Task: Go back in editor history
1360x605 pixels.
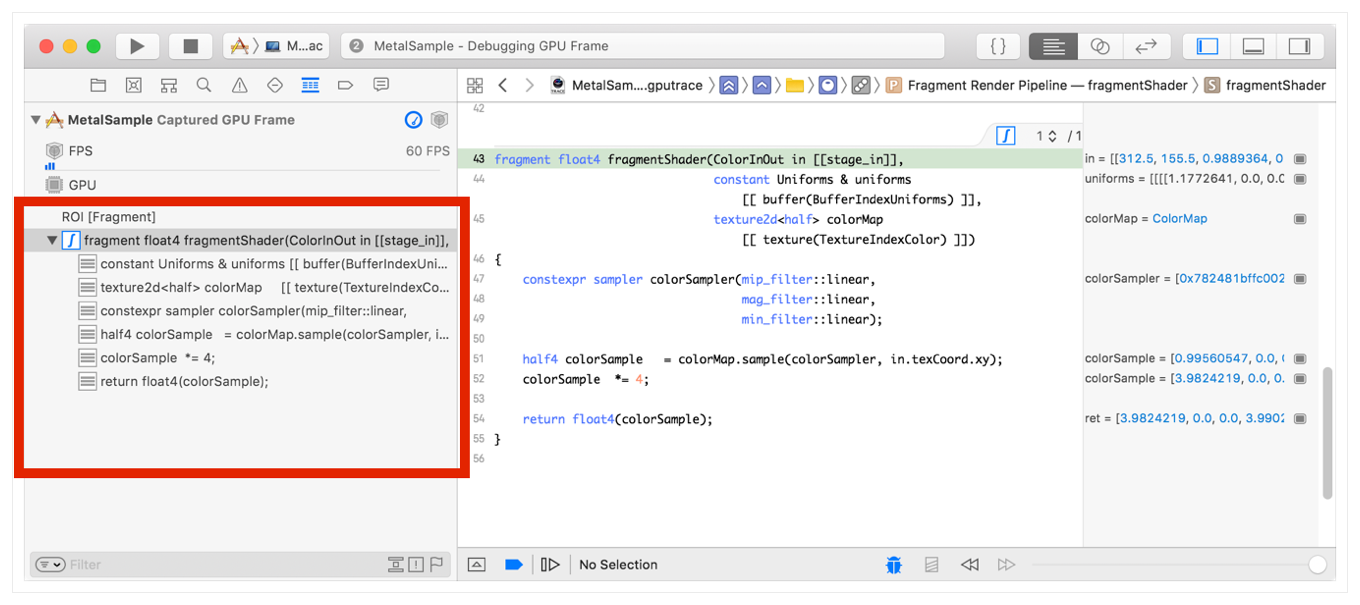Action: 503,85
